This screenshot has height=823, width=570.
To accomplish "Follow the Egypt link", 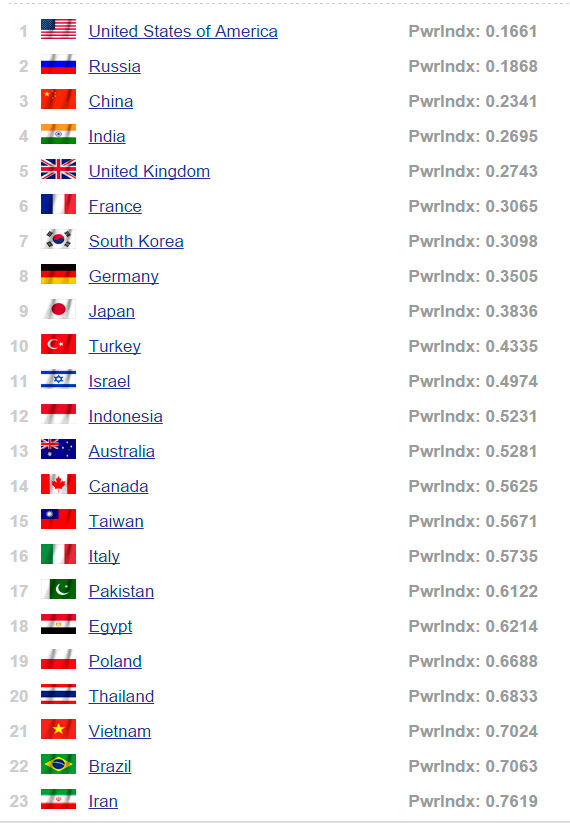I will point(110,627).
